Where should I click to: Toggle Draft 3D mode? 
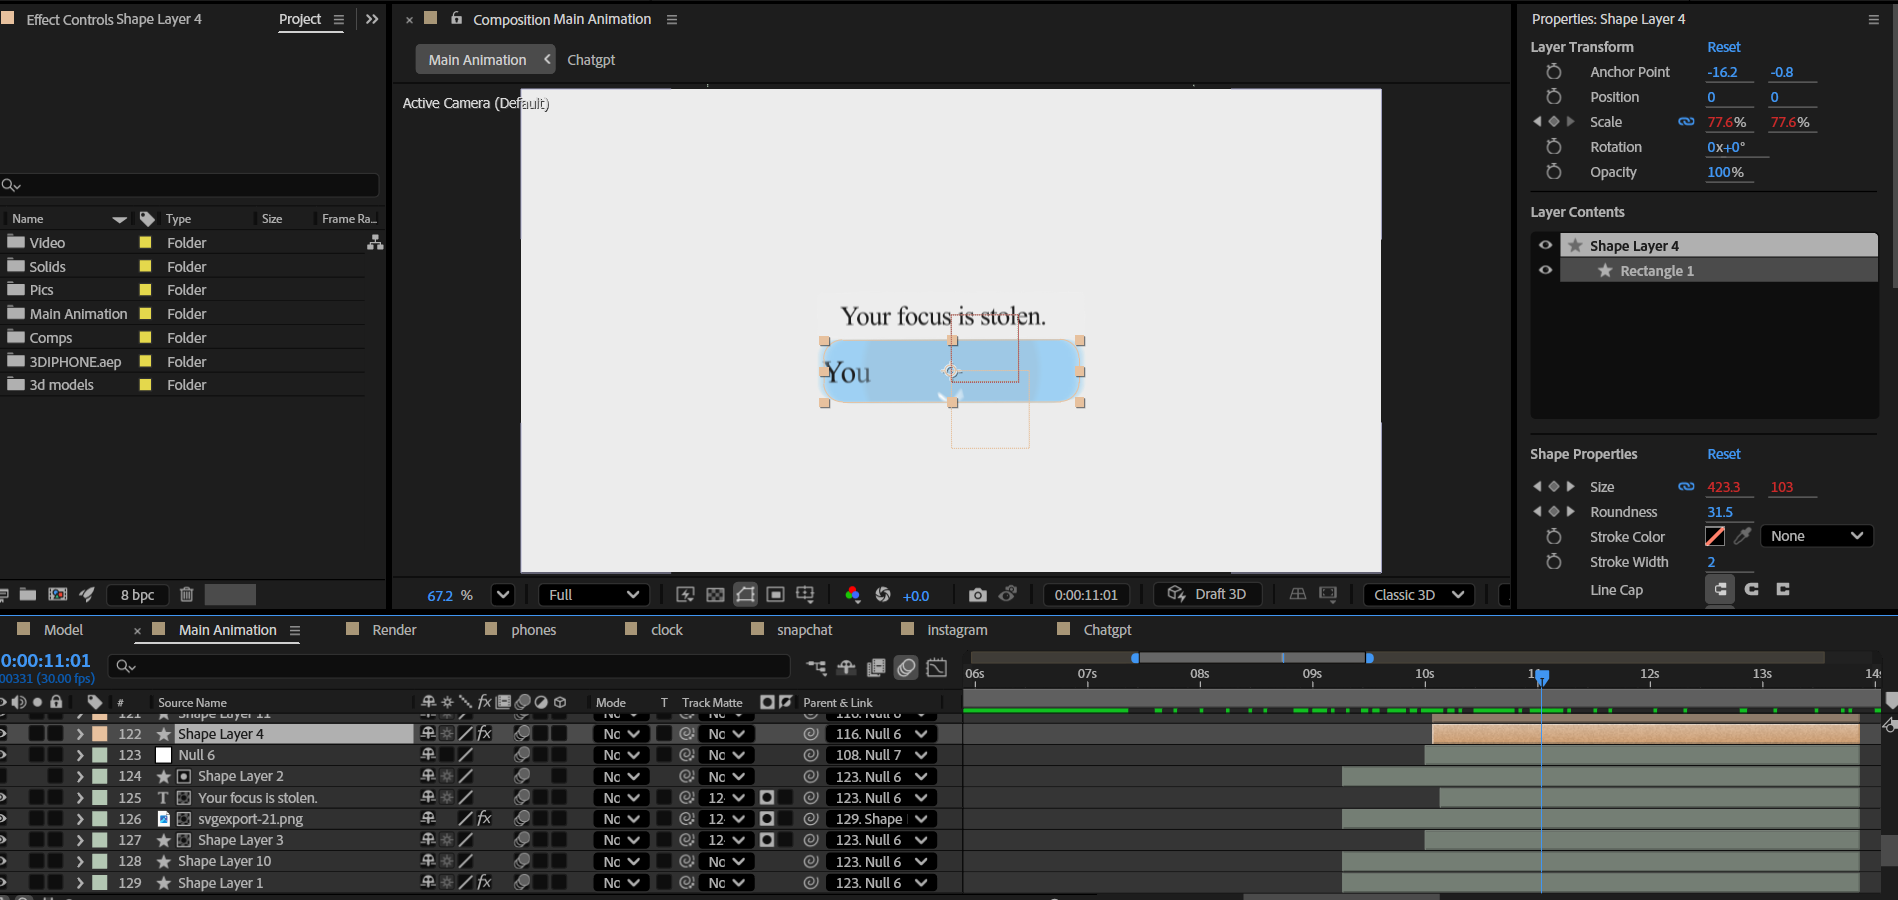[x=1207, y=595]
